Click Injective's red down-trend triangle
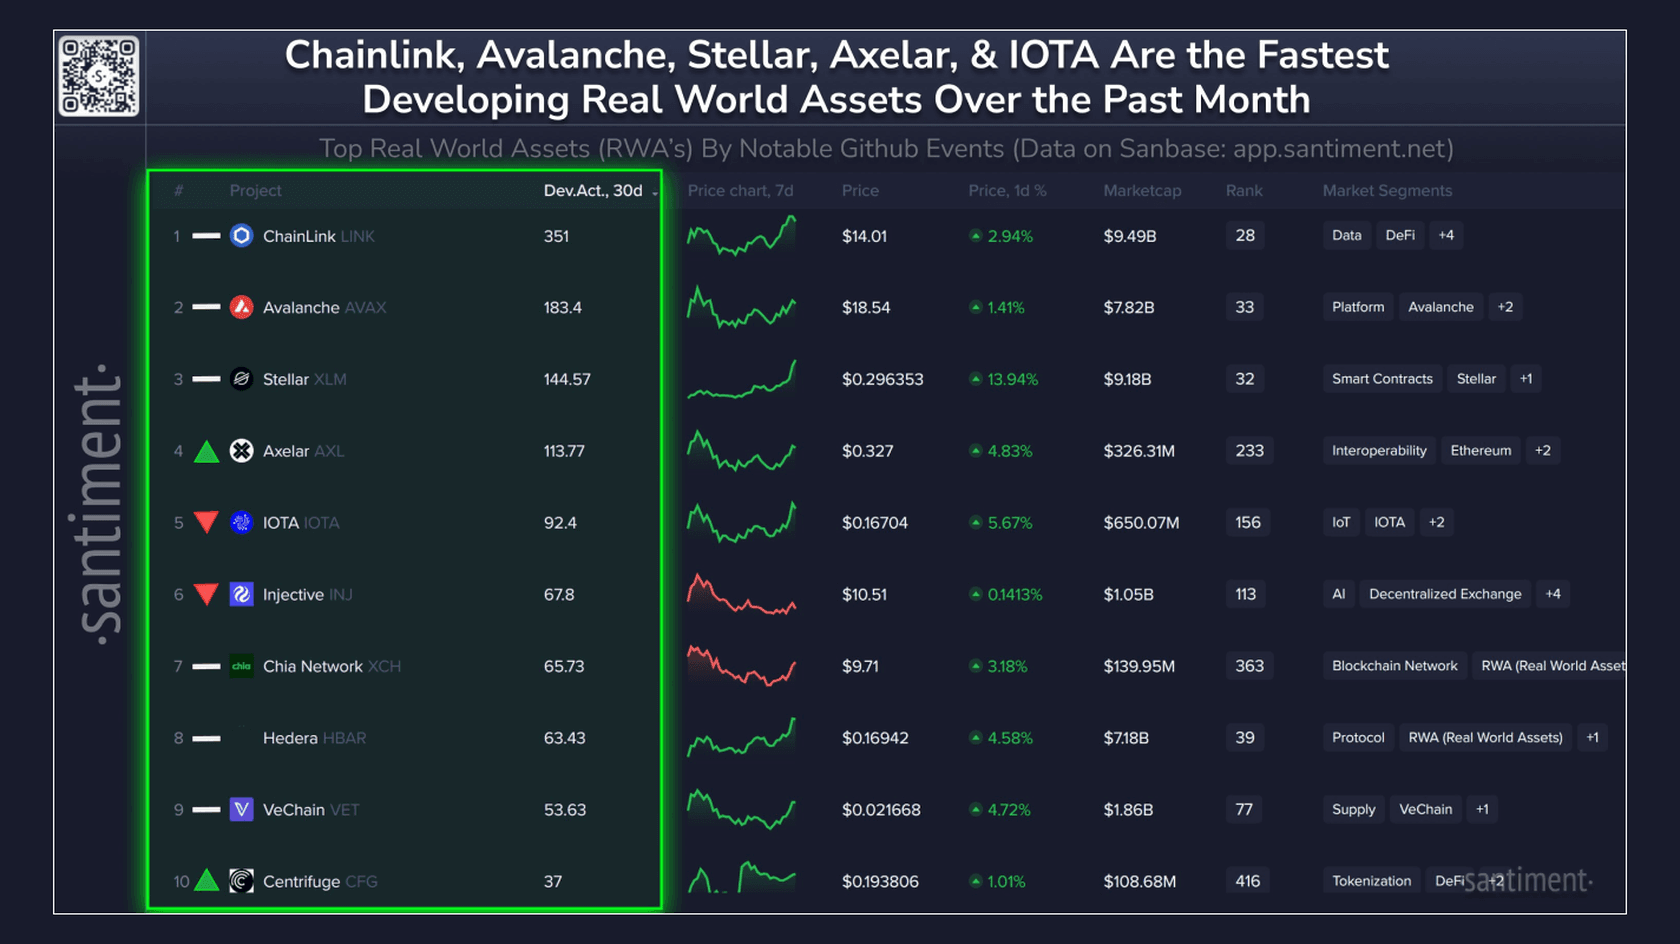 pyautogui.click(x=206, y=594)
